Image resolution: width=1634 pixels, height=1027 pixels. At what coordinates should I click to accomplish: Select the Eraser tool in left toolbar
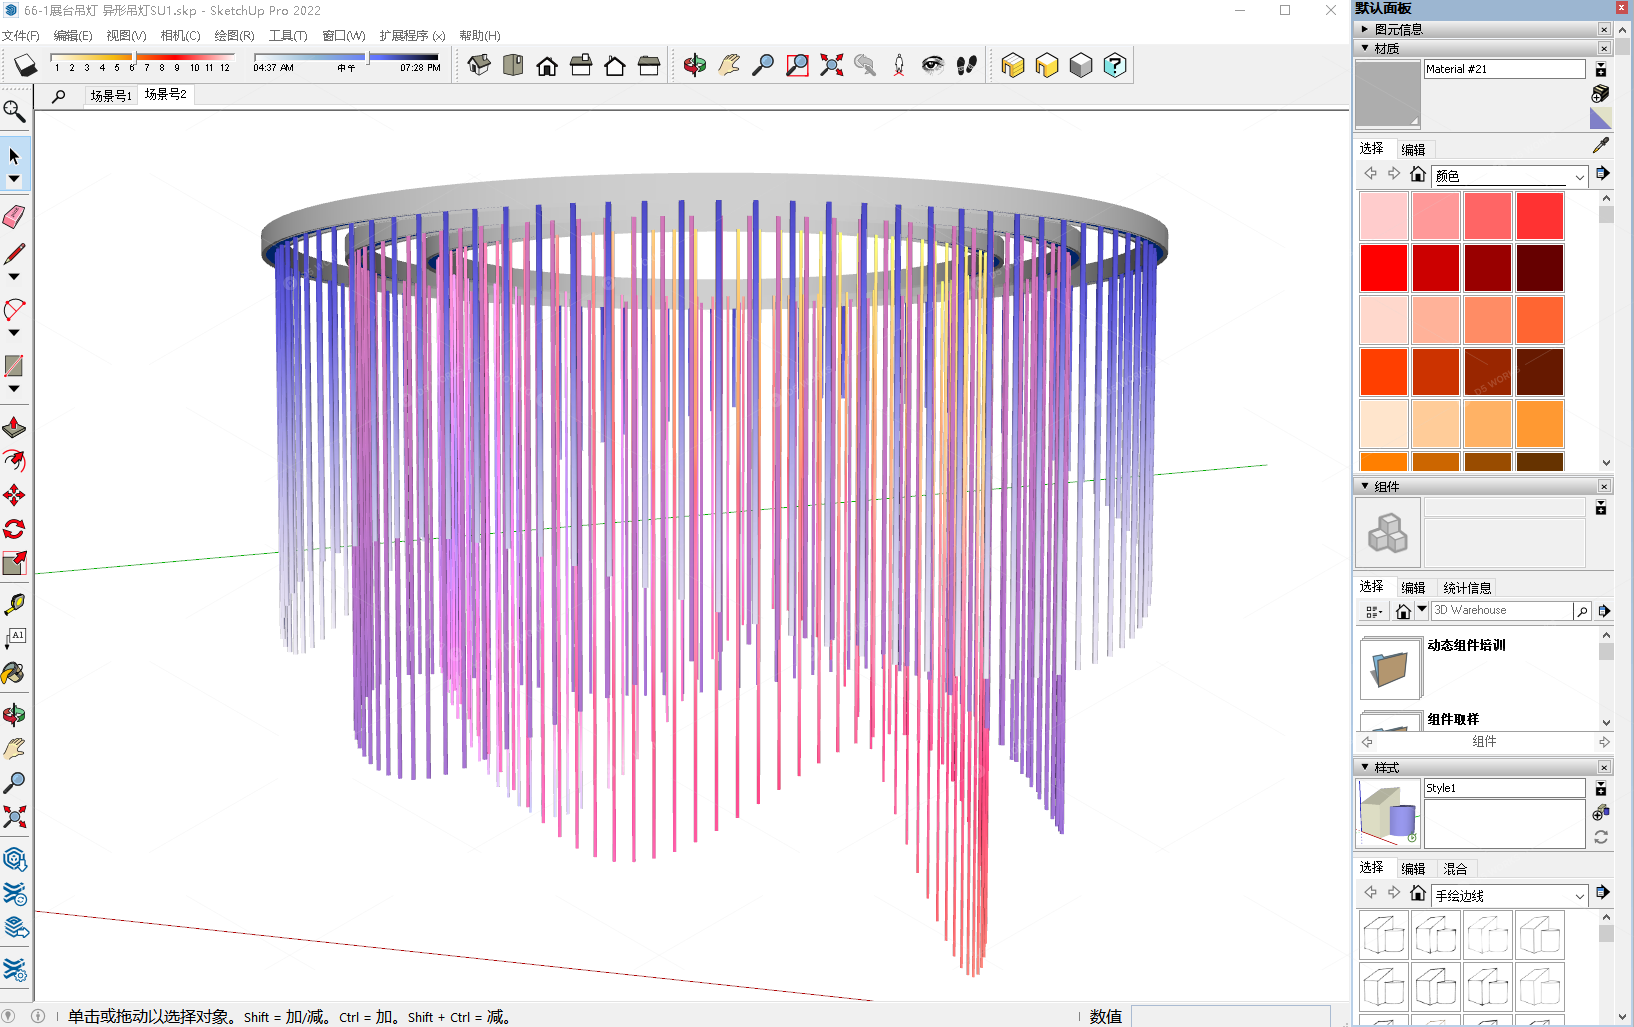coord(14,217)
